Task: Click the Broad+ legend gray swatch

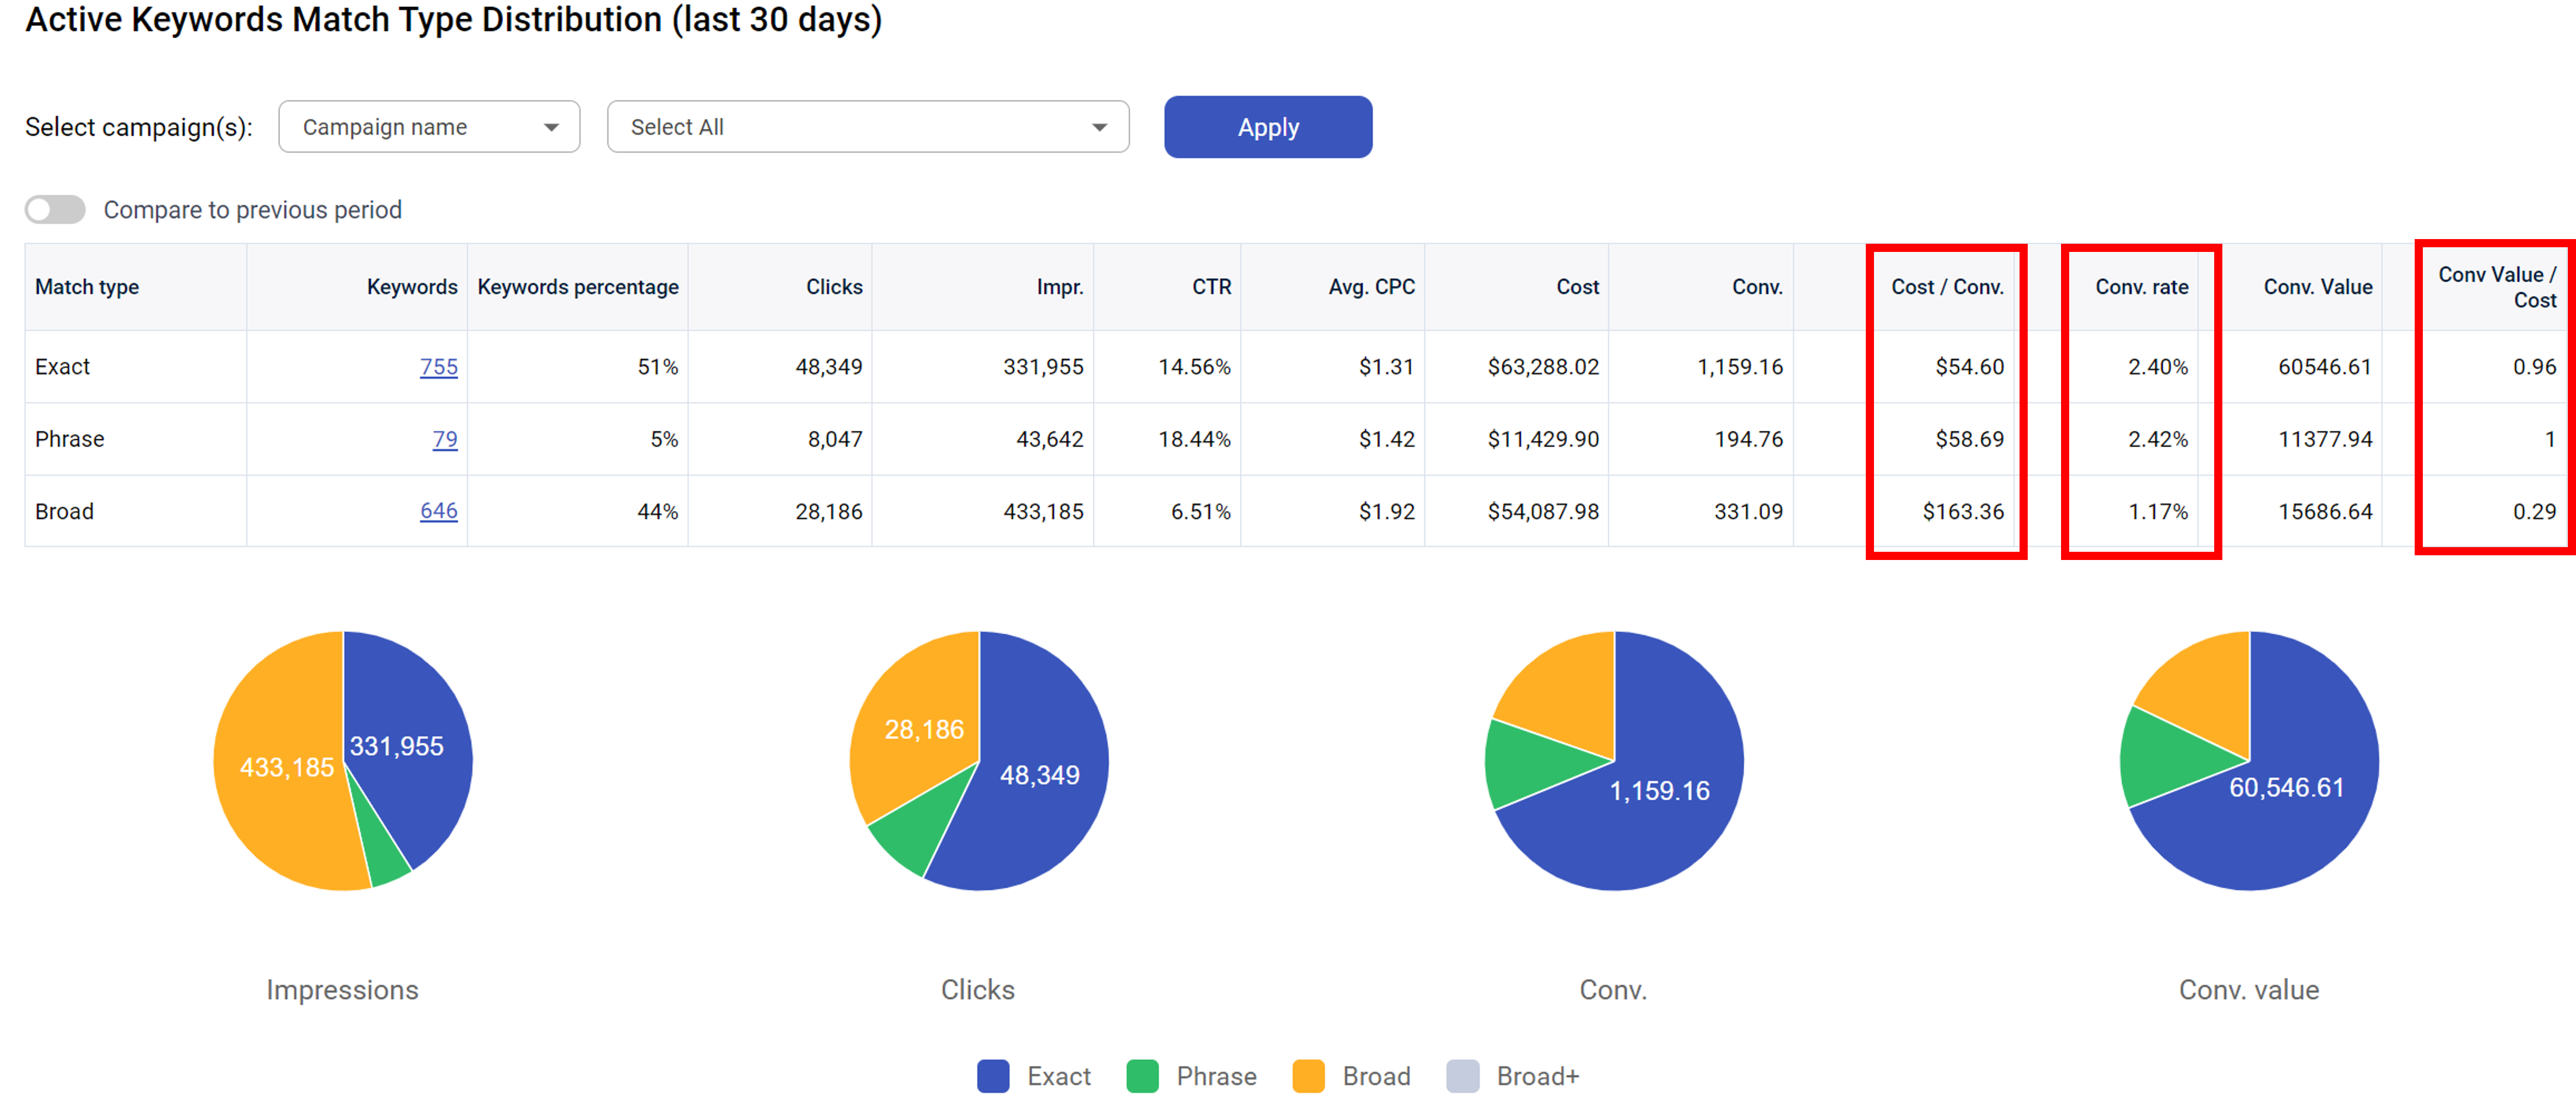Action: click(1462, 1076)
